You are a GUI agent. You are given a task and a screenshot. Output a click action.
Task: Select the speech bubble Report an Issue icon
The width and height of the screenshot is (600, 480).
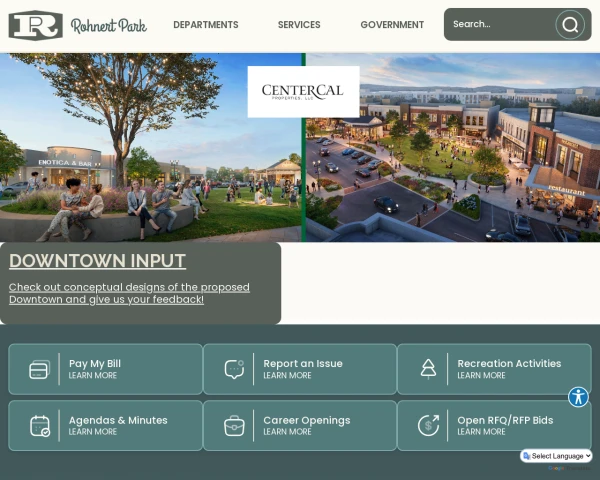point(234,369)
